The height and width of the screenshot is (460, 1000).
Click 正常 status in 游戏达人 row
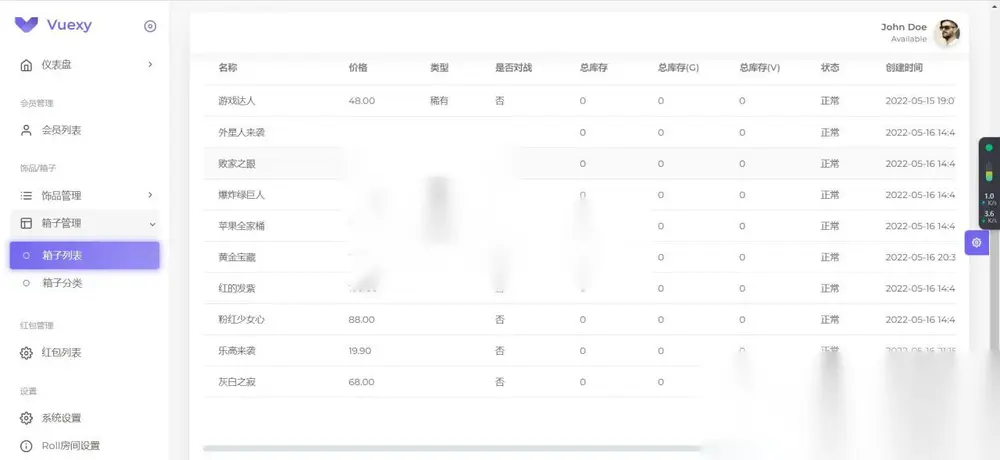[830, 101]
